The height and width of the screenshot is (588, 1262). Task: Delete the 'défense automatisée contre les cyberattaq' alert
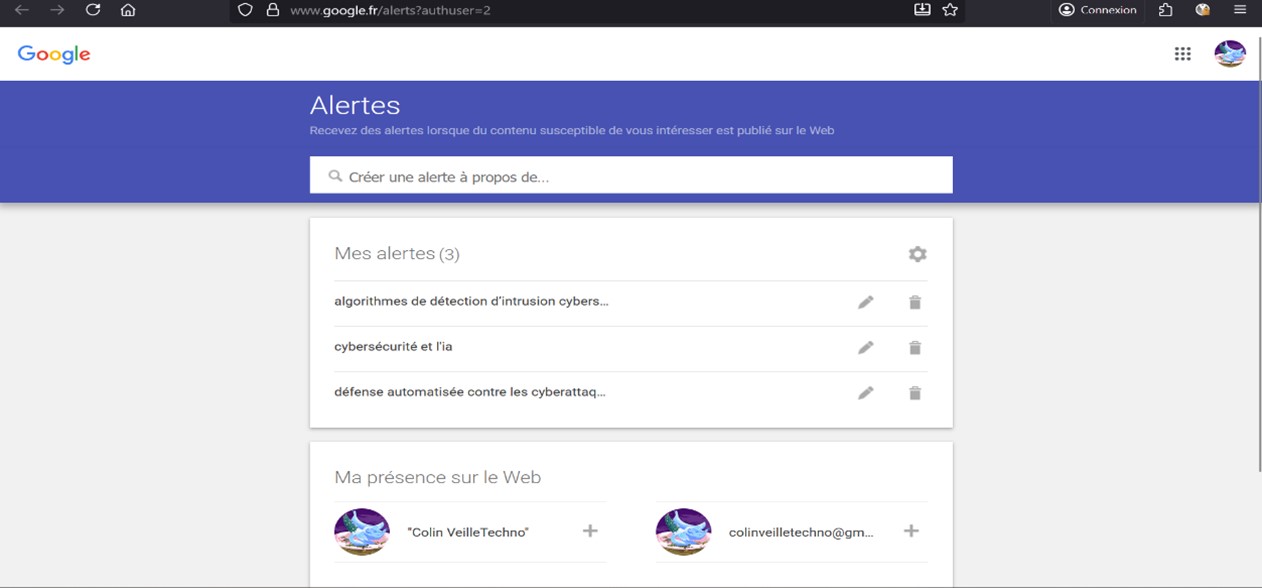[x=914, y=393]
